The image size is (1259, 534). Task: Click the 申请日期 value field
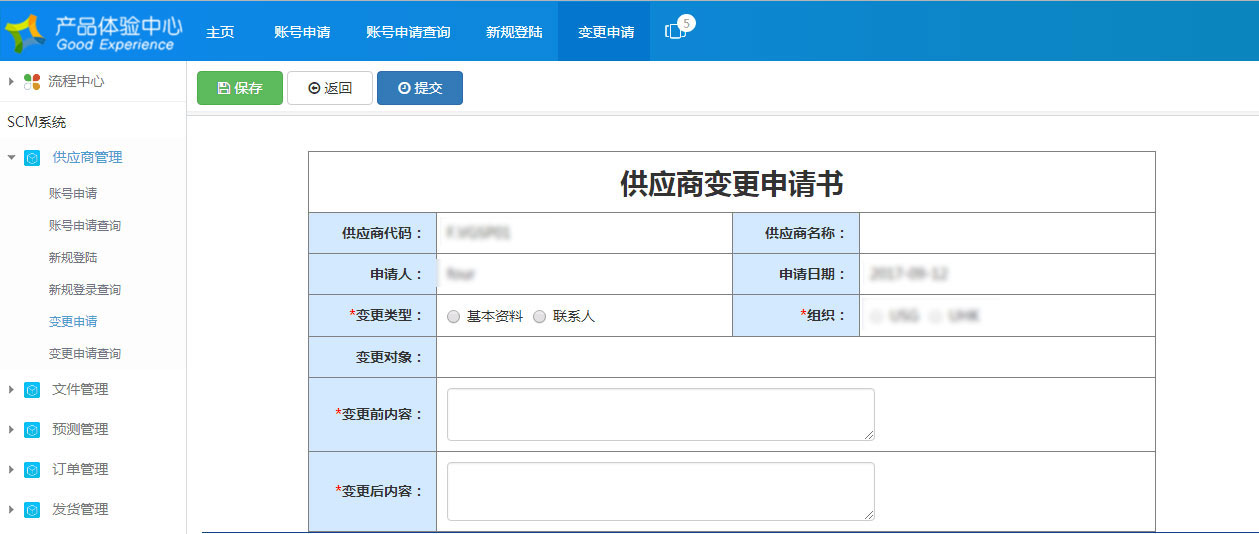[1007, 274]
